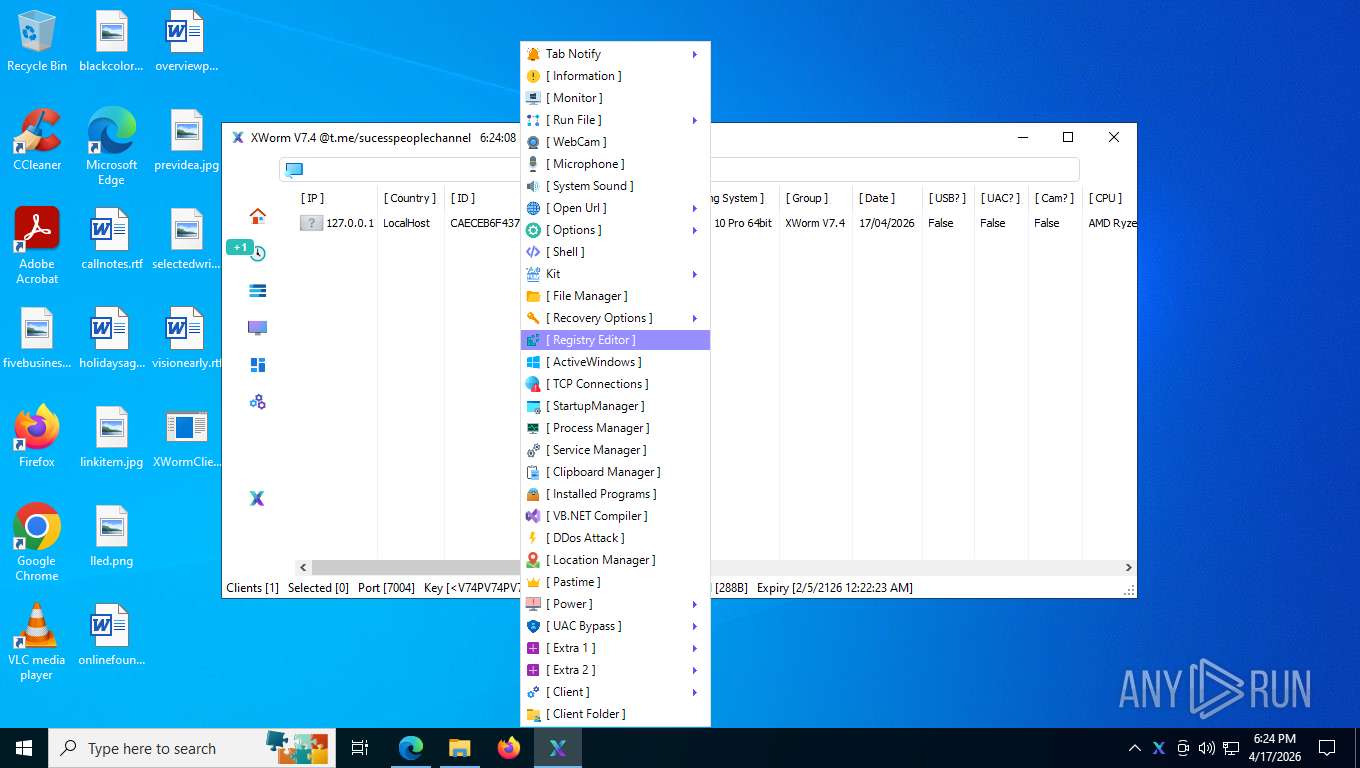Click the Process Manager icon
Image resolution: width=1360 pixels, height=768 pixels.
(533, 428)
